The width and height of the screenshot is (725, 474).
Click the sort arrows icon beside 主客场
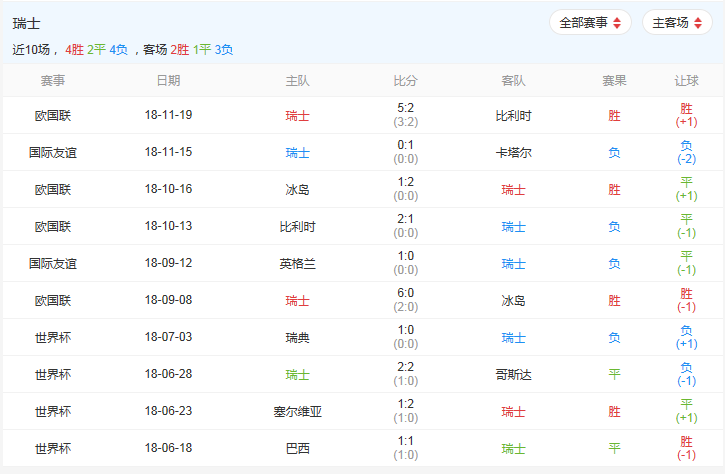point(697,23)
